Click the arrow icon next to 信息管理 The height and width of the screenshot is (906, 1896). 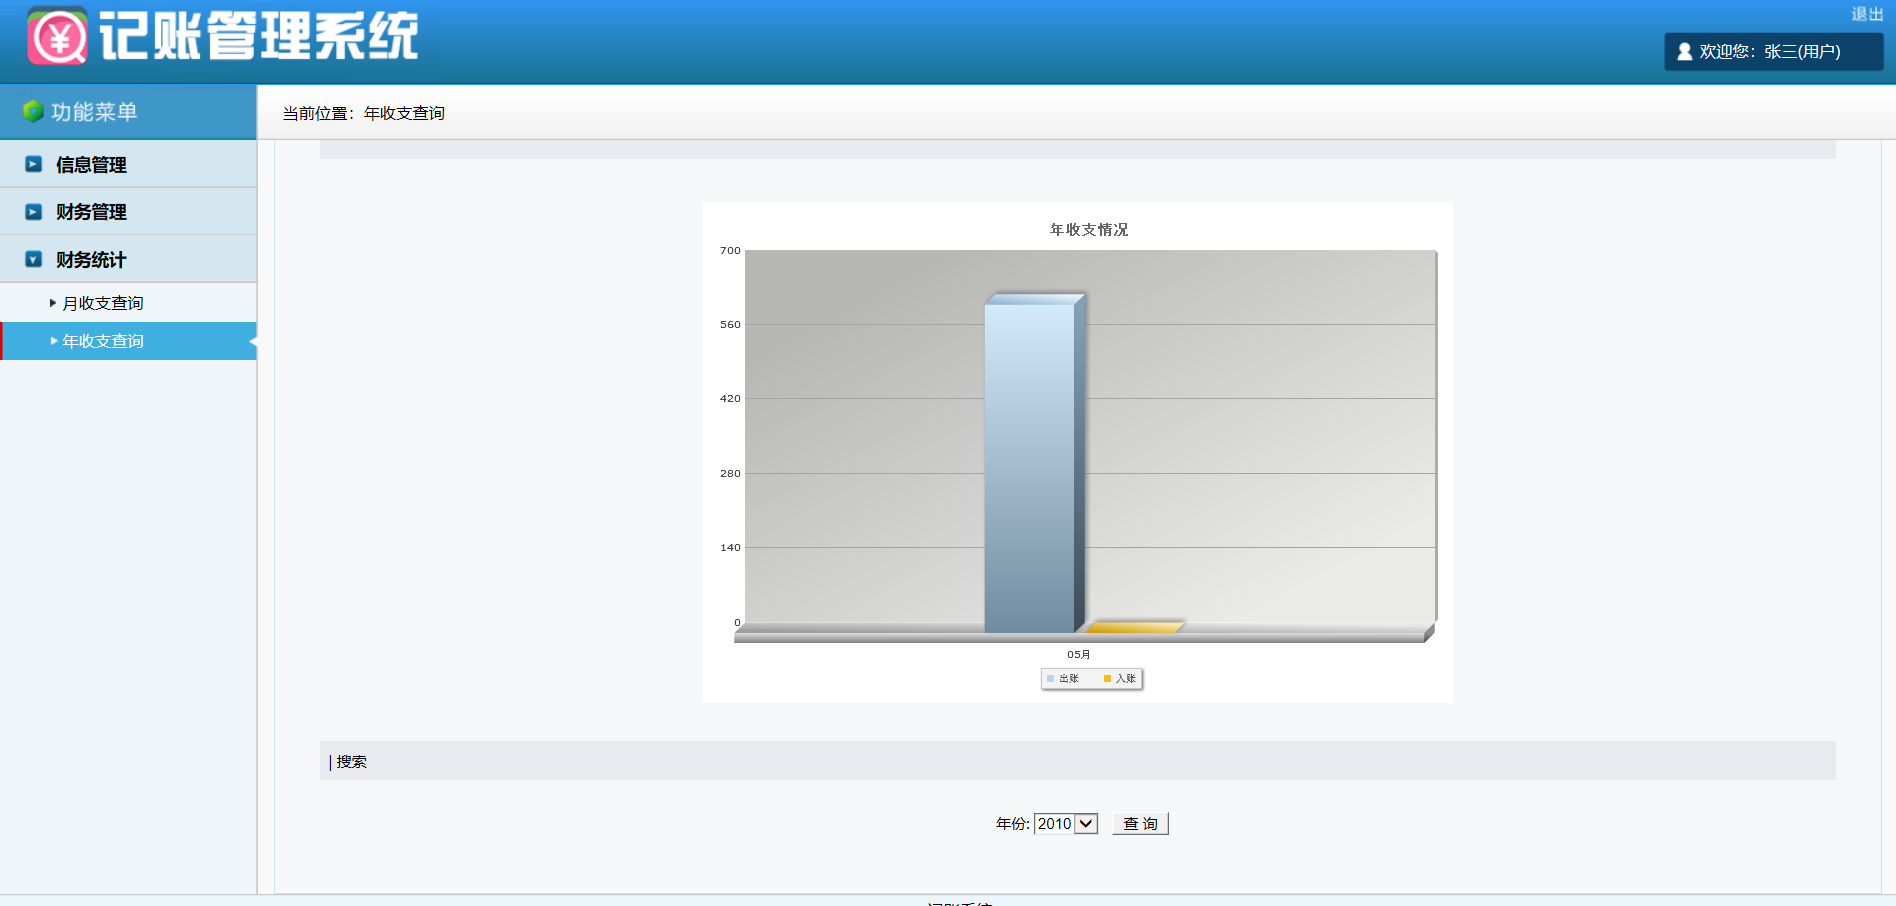pyautogui.click(x=34, y=164)
